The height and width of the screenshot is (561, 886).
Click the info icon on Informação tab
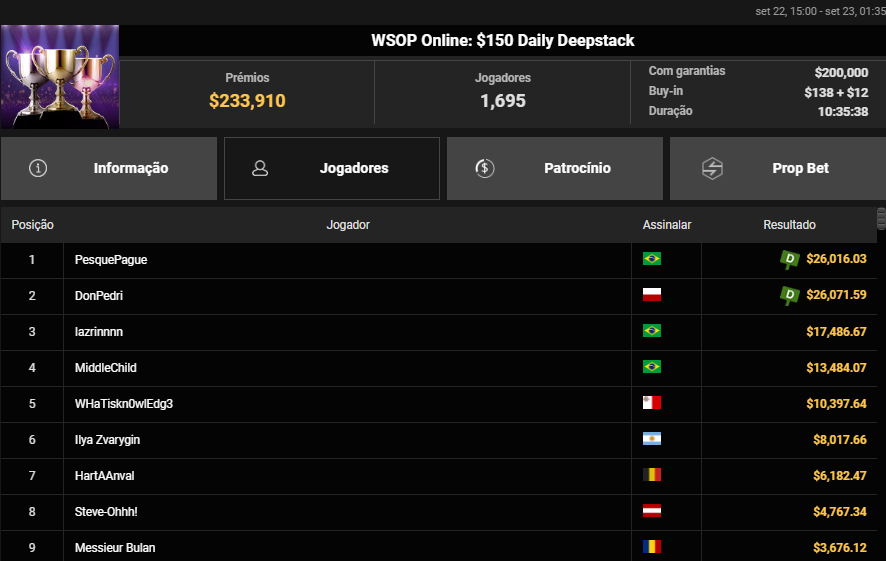tap(39, 168)
